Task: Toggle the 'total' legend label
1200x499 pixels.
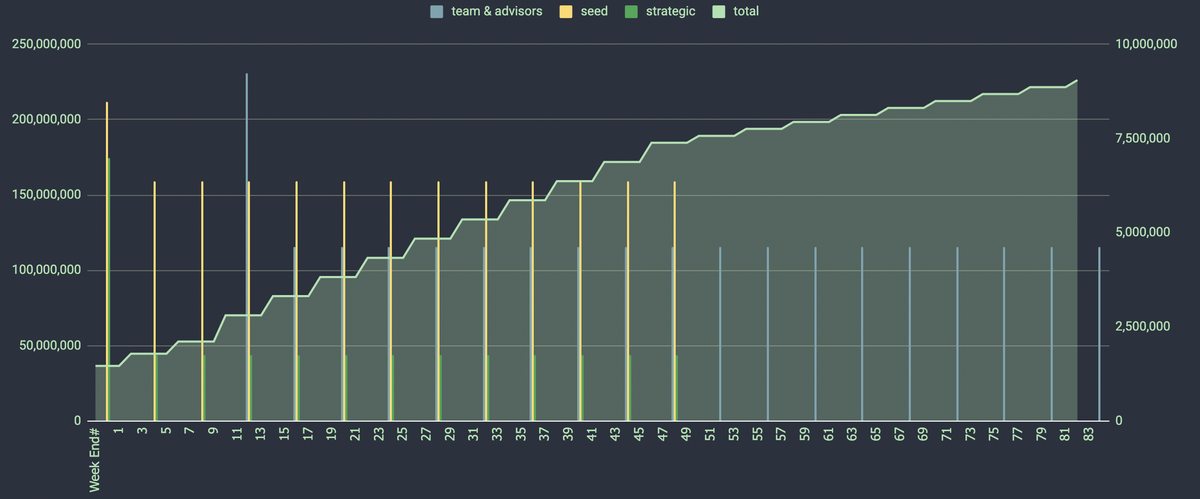Action: click(x=746, y=12)
